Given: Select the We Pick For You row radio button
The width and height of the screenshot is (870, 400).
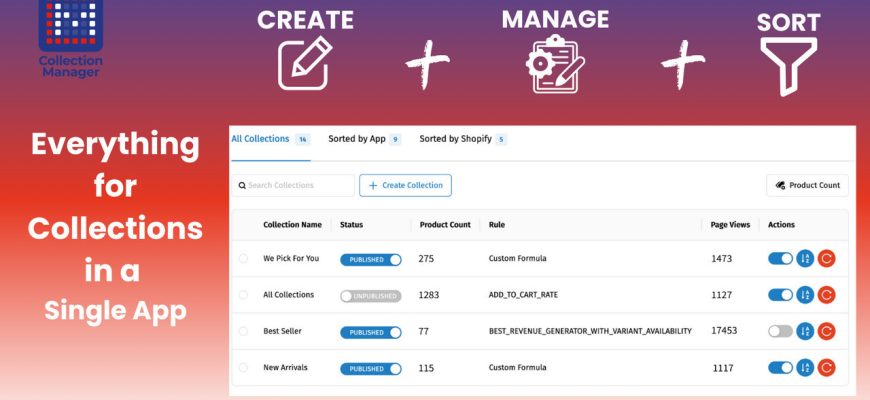Looking at the screenshot, I should [x=243, y=258].
